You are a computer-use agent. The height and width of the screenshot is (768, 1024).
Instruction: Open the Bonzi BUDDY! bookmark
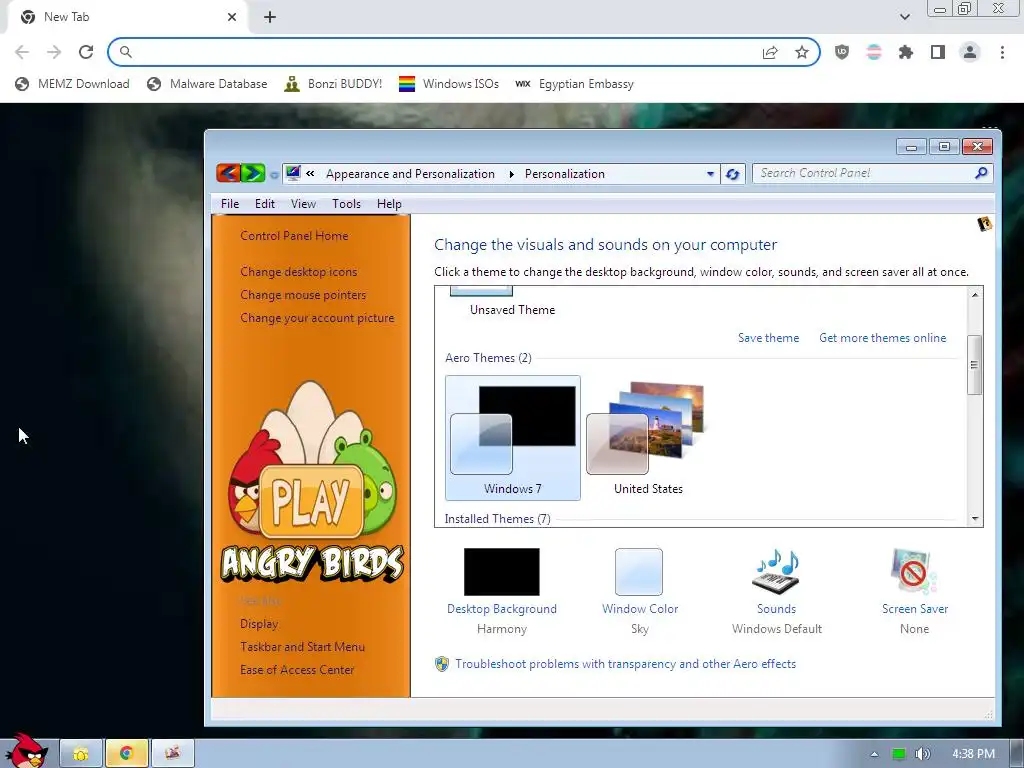pos(333,84)
